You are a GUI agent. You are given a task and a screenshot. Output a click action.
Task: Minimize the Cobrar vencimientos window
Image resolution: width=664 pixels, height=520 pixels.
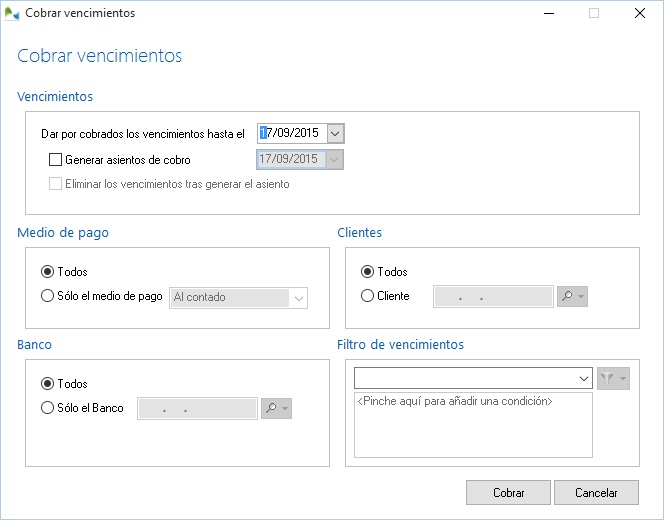tap(549, 13)
